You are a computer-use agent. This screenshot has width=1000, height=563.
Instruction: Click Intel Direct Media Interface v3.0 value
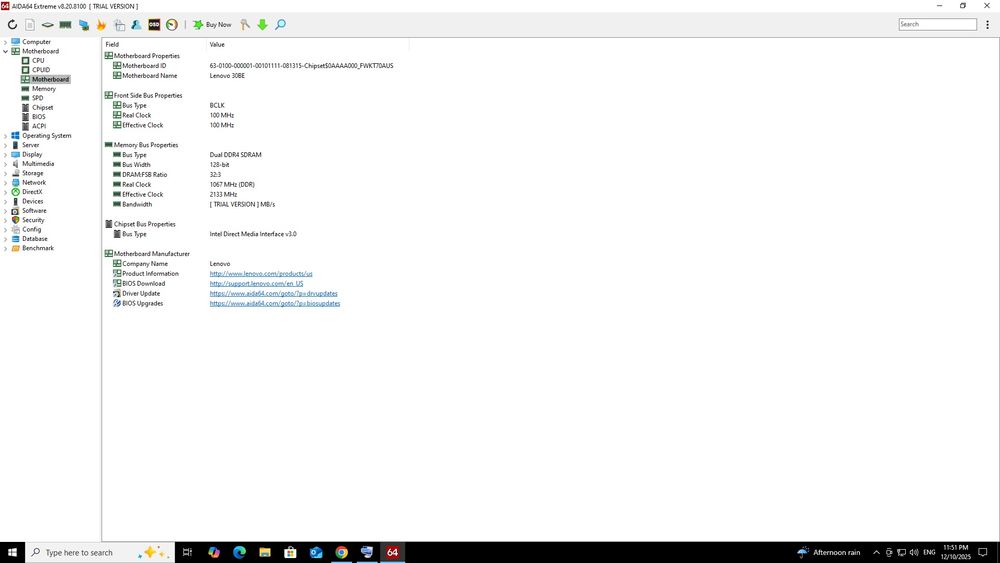pos(253,234)
